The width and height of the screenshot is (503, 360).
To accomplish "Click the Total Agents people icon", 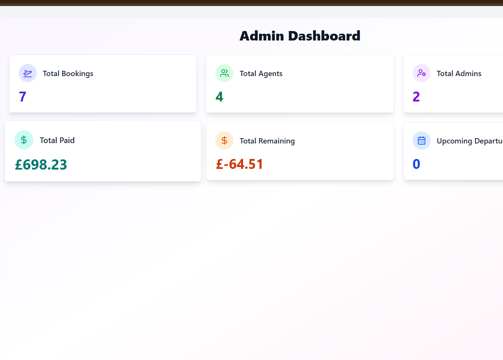I will pos(224,73).
